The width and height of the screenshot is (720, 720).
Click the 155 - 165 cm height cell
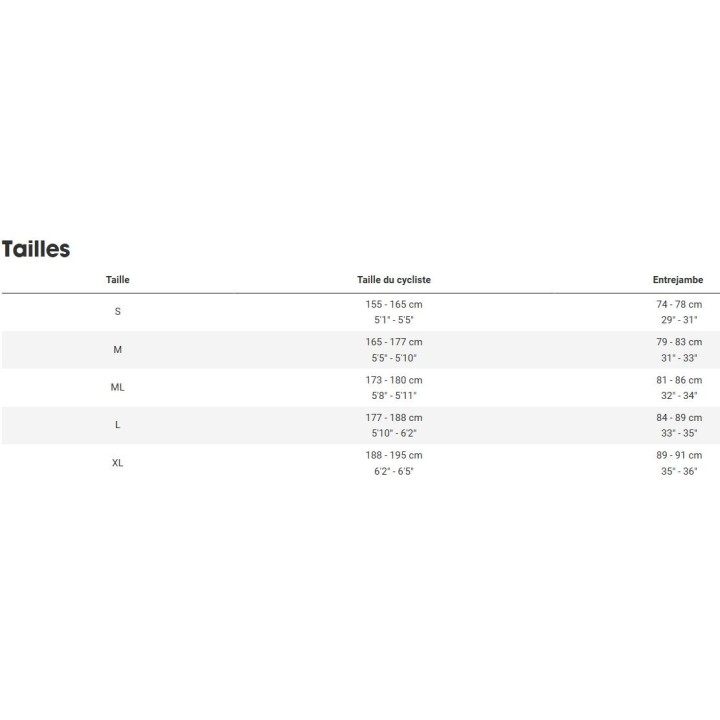(393, 304)
